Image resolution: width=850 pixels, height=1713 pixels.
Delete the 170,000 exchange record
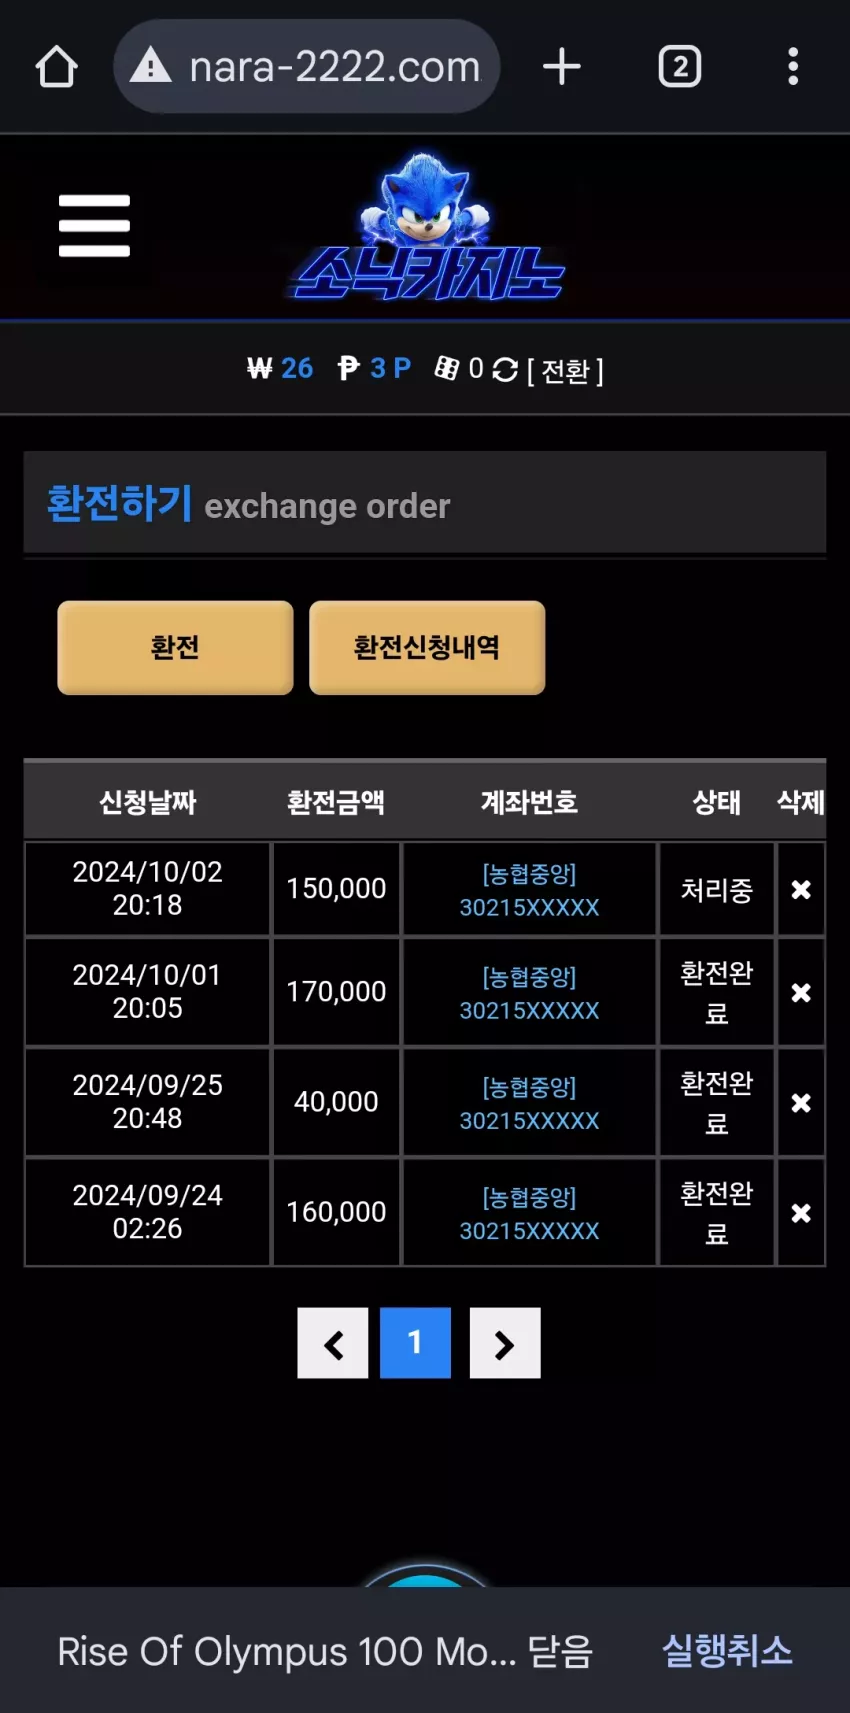pyautogui.click(x=801, y=993)
